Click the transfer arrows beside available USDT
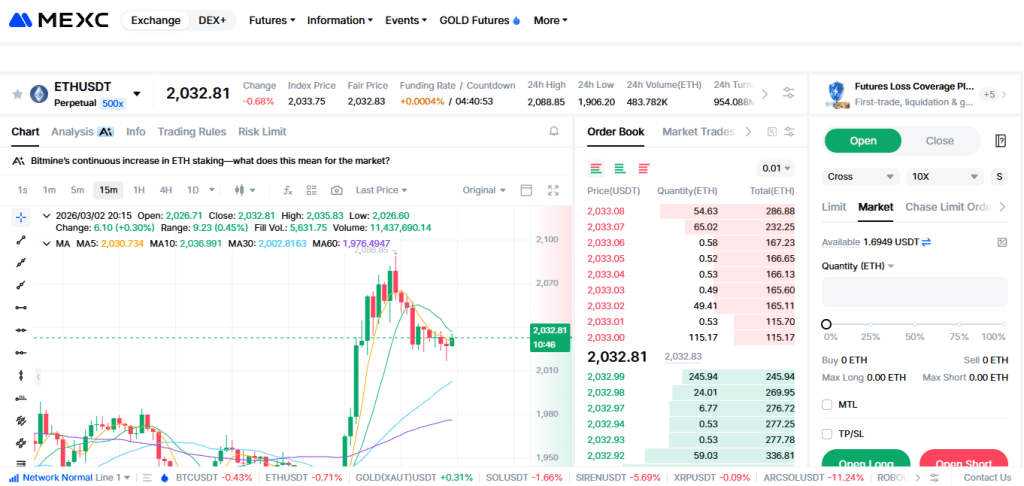The image size is (1024, 486). coord(926,242)
